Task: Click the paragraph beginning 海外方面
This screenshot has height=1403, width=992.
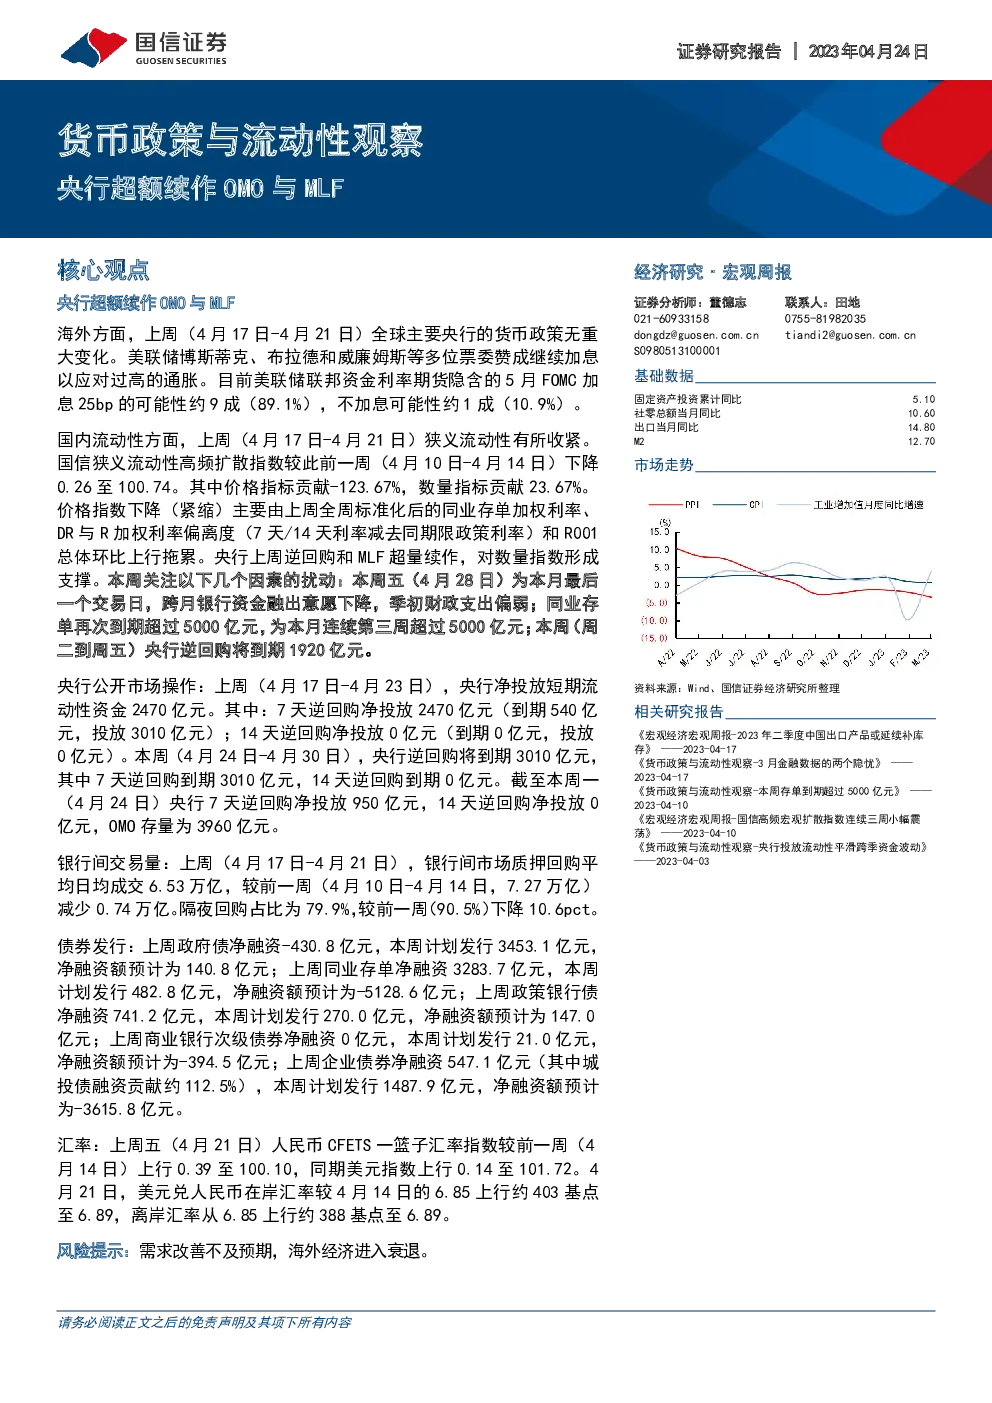Action: [328, 369]
